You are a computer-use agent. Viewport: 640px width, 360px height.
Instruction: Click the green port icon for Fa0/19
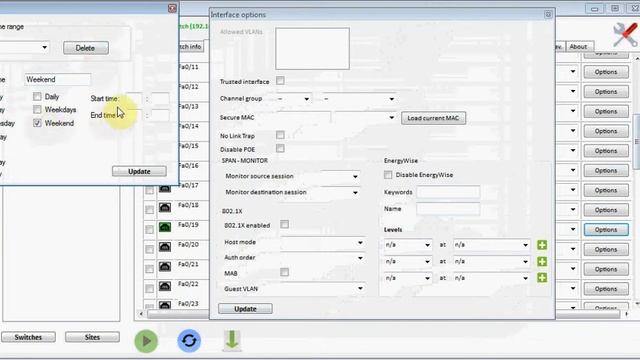[x=165, y=227]
